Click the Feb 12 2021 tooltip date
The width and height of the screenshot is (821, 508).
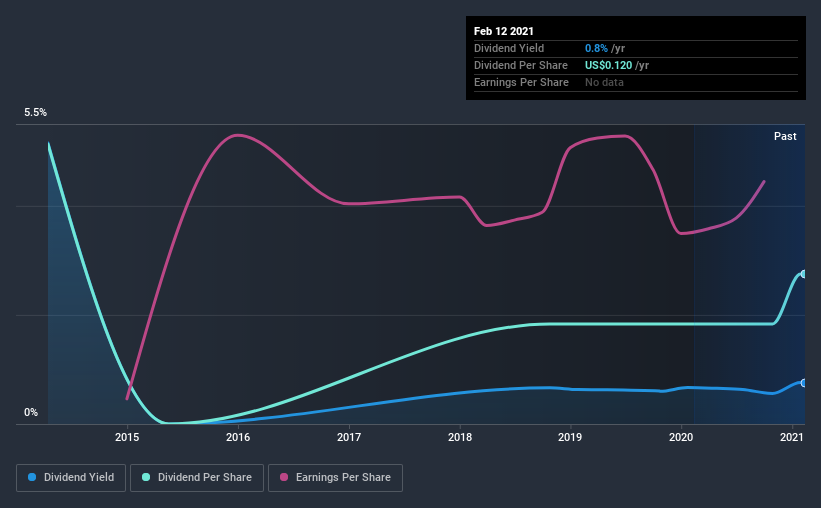point(504,31)
